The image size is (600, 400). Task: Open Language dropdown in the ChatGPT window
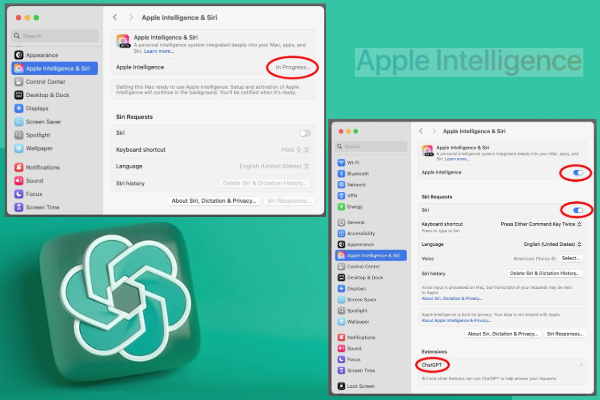tap(553, 244)
